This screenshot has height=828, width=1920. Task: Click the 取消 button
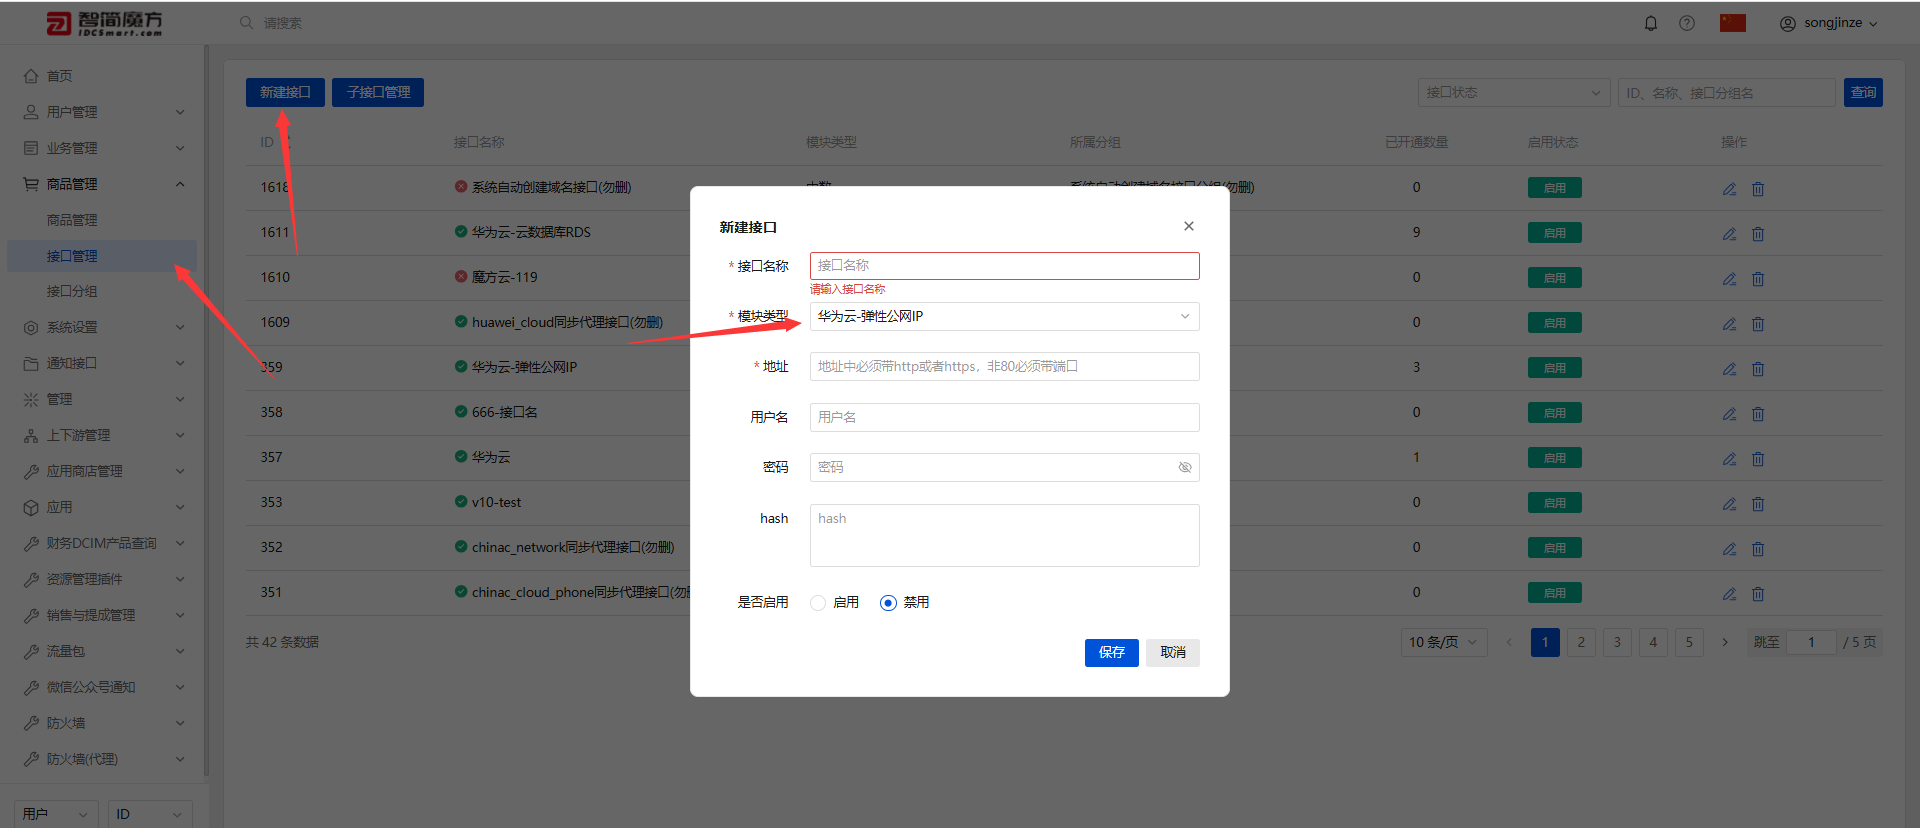(1173, 652)
